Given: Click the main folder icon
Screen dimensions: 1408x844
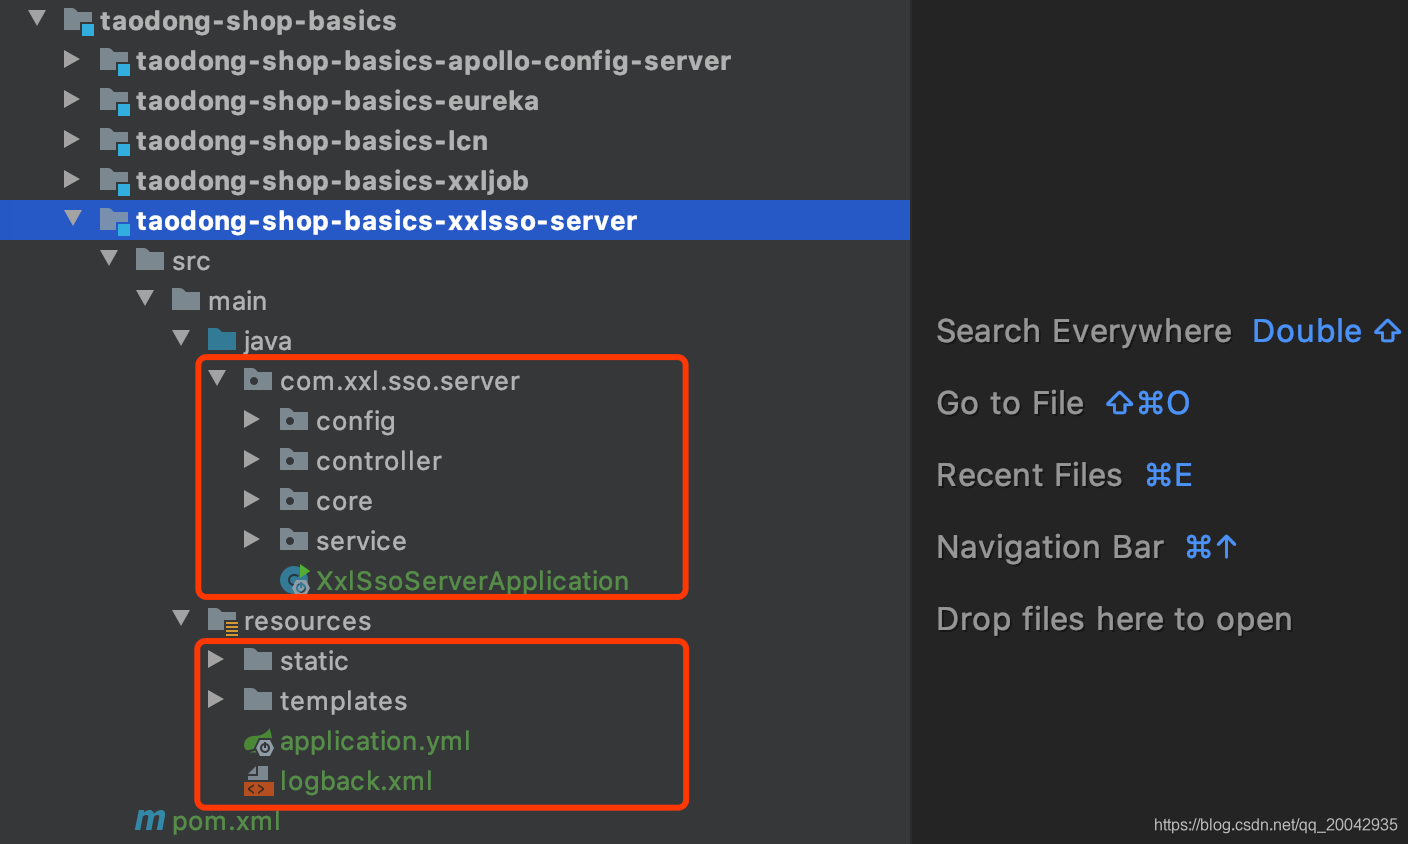Looking at the screenshot, I should (x=186, y=300).
